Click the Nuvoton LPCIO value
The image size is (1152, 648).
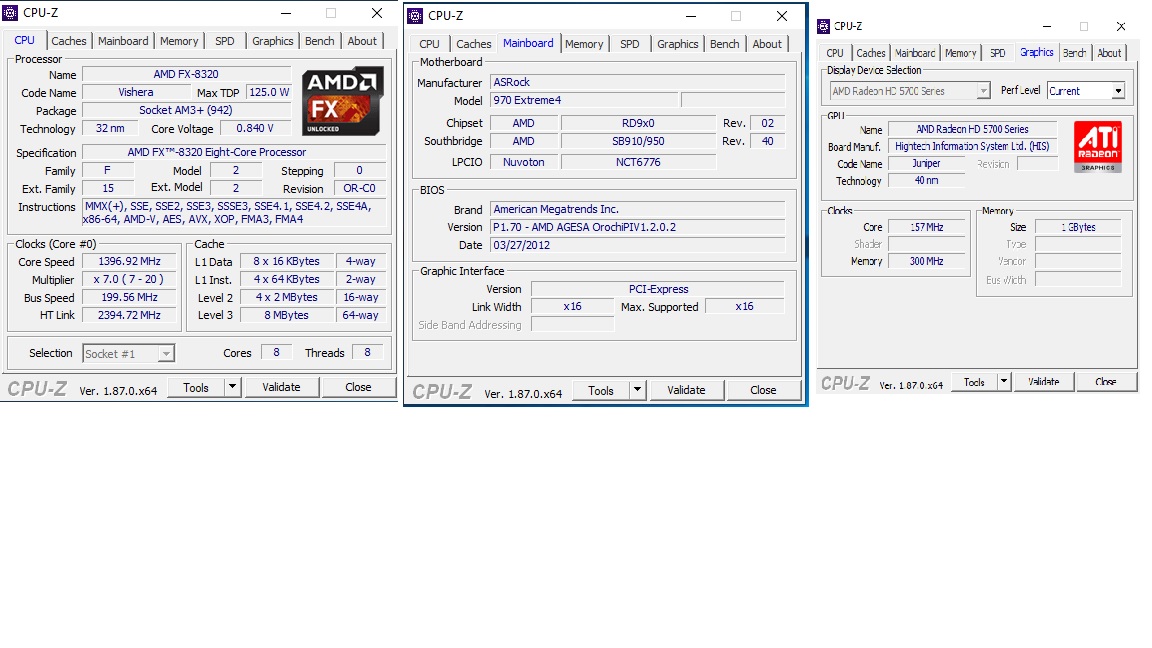(x=524, y=162)
